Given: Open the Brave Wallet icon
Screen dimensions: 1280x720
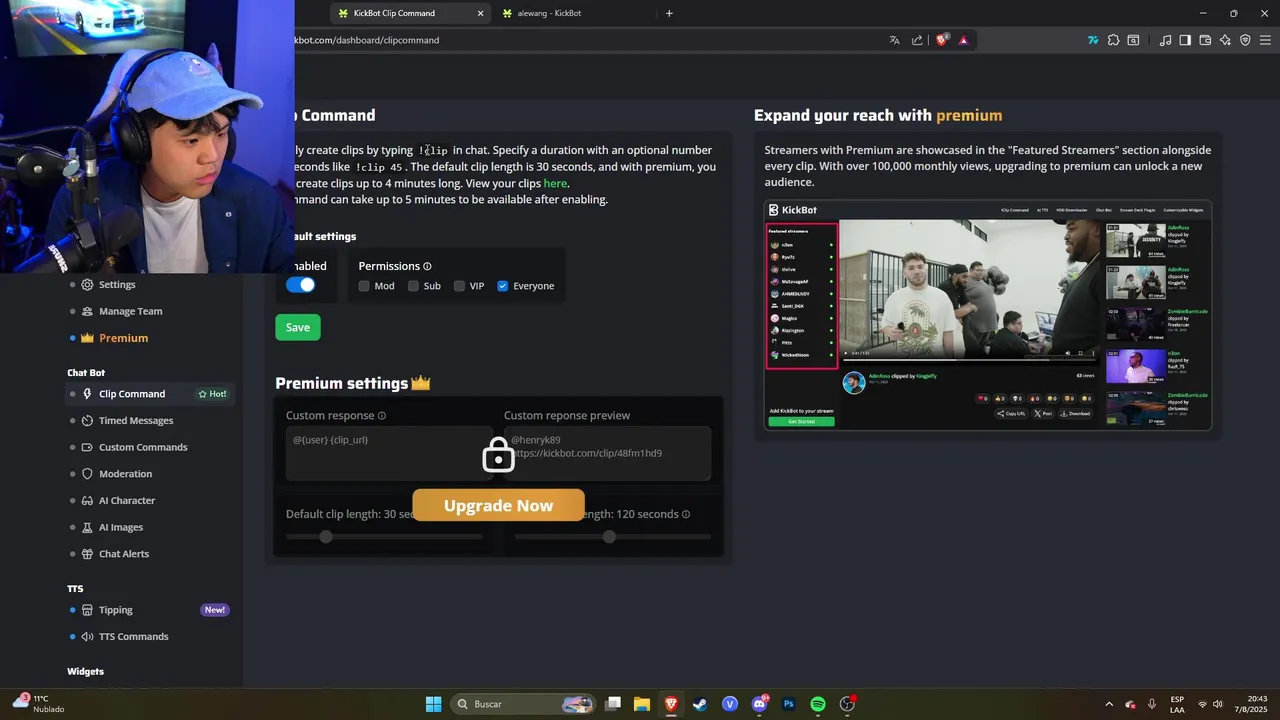Looking at the screenshot, I should (x=1205, y=40).
